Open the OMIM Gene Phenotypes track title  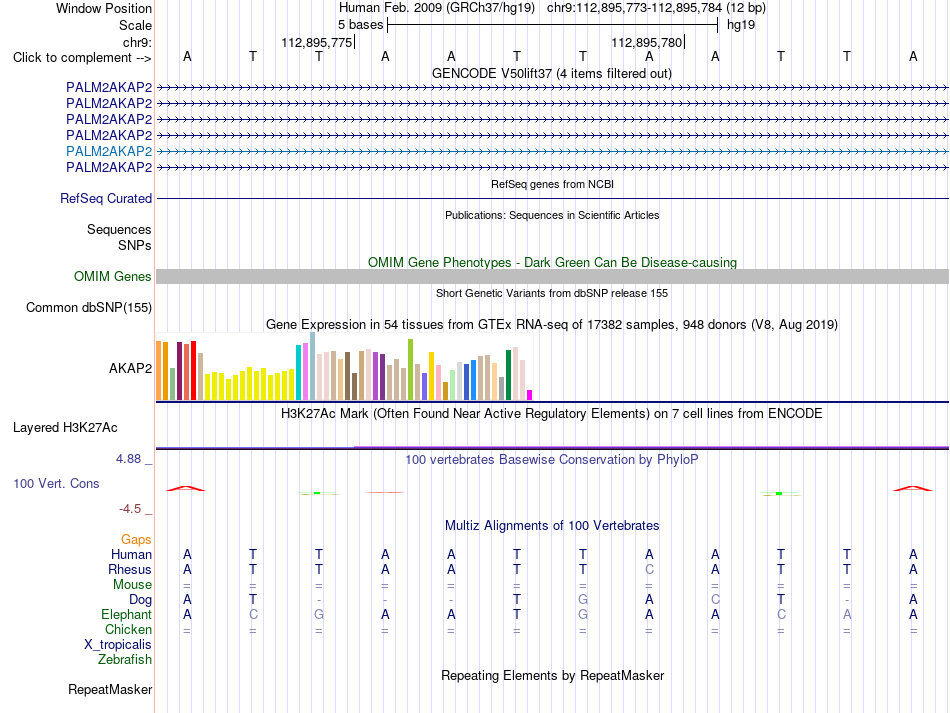[x=552, y=262]
